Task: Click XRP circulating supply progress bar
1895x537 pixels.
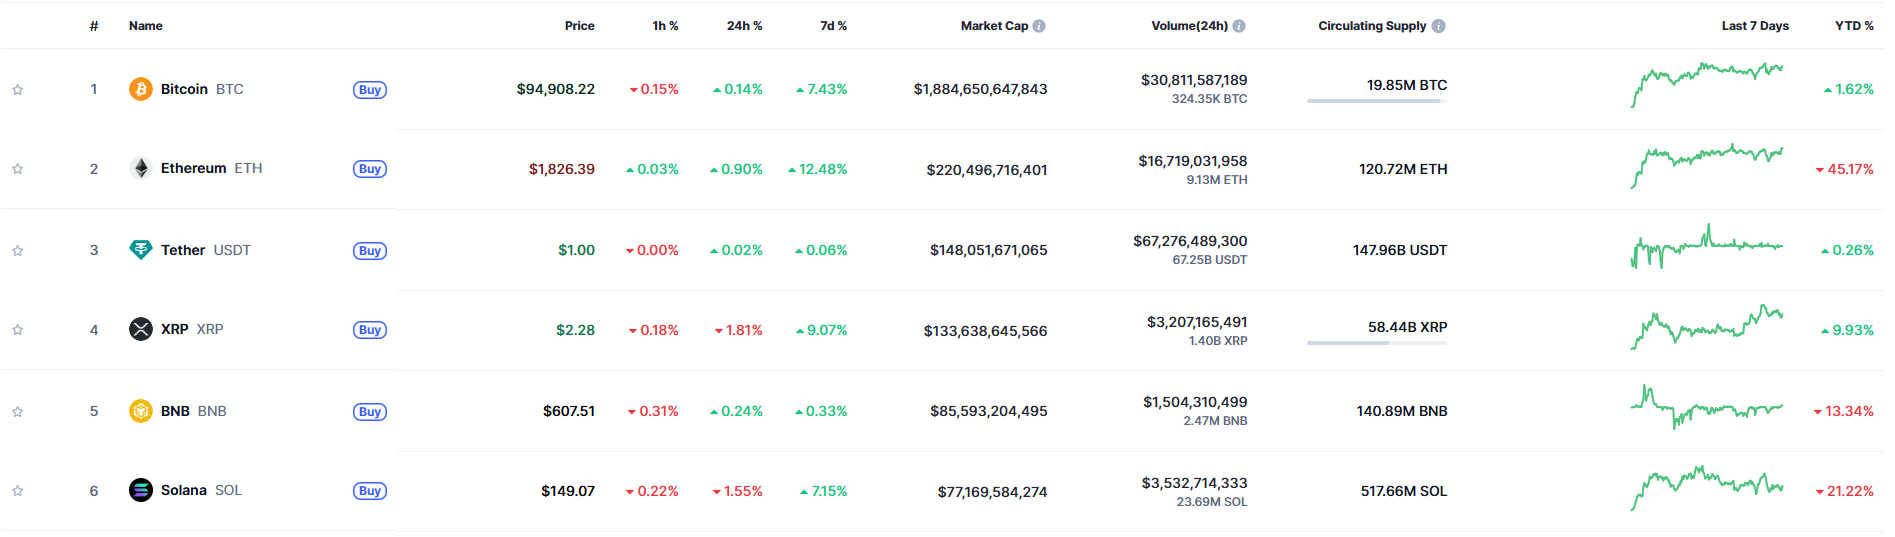Action: (1376, 343)
